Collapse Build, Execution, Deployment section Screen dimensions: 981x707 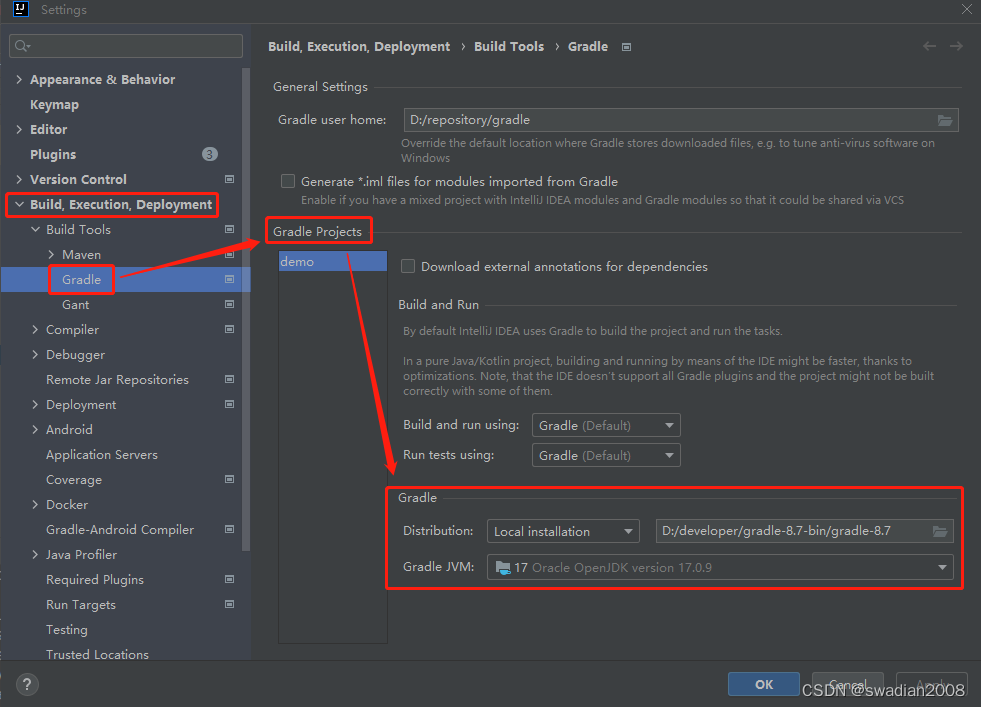tap(19, 205)
